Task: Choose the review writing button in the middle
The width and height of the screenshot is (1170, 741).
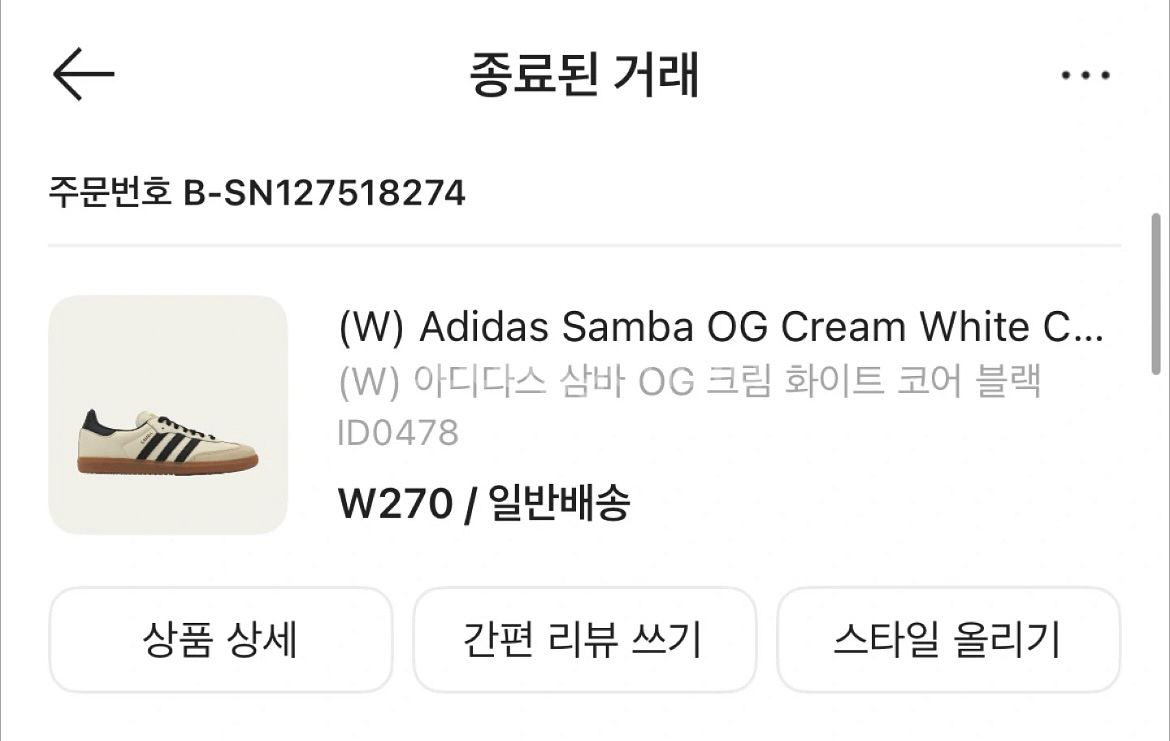Action: click(584, 640)
